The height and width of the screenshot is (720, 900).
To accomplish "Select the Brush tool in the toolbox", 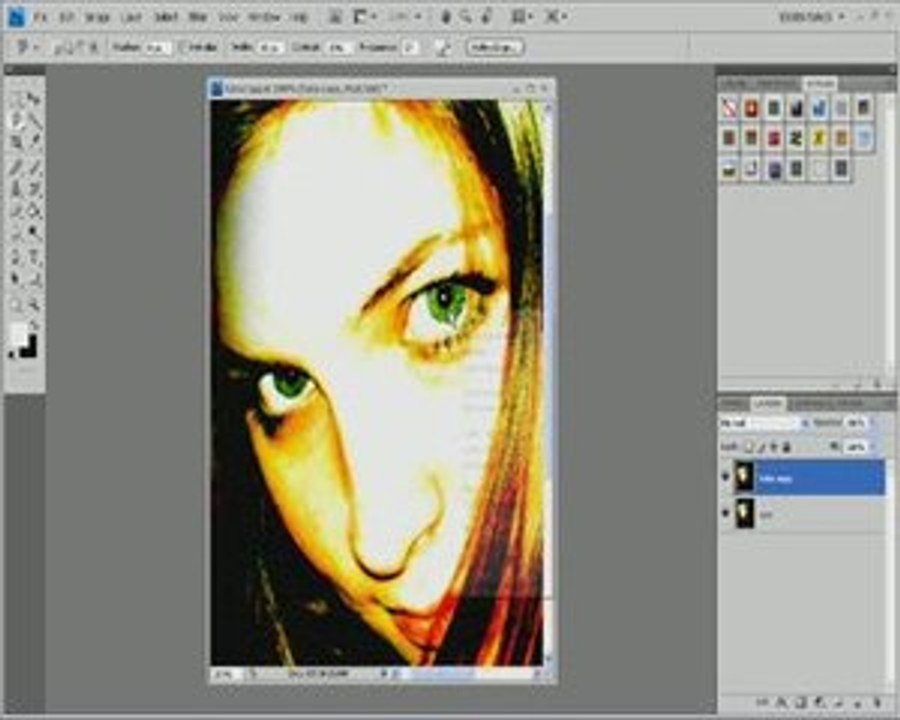I will click(34, 168).
